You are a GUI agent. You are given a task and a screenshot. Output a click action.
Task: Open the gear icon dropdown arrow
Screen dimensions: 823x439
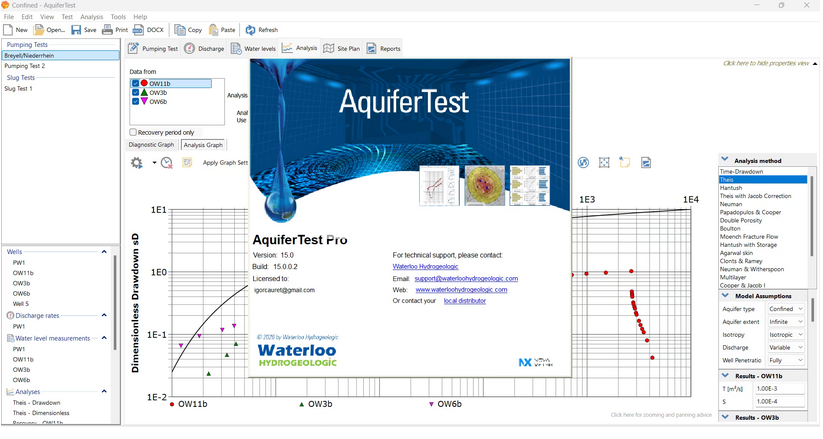[154, 163]
